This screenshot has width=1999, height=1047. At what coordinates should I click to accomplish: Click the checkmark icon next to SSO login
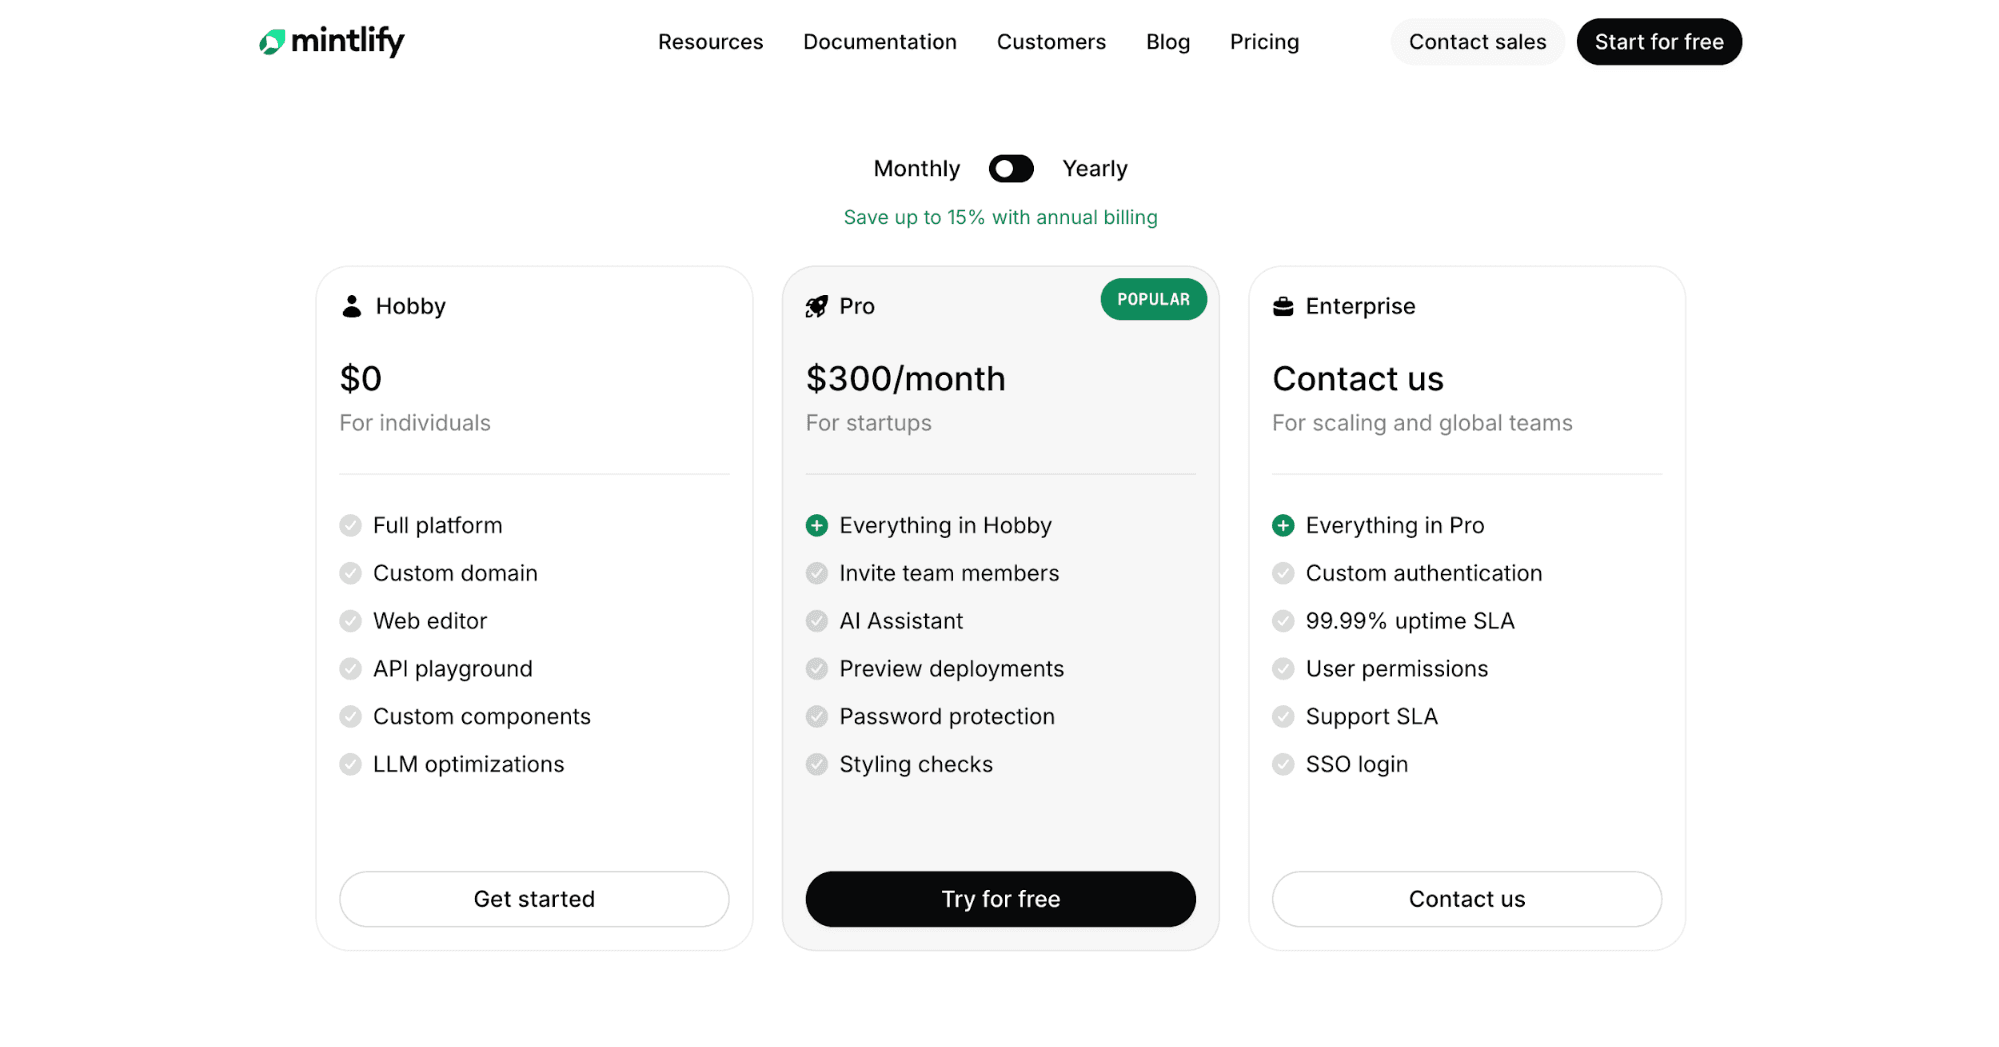click(x=1283, y=764)
